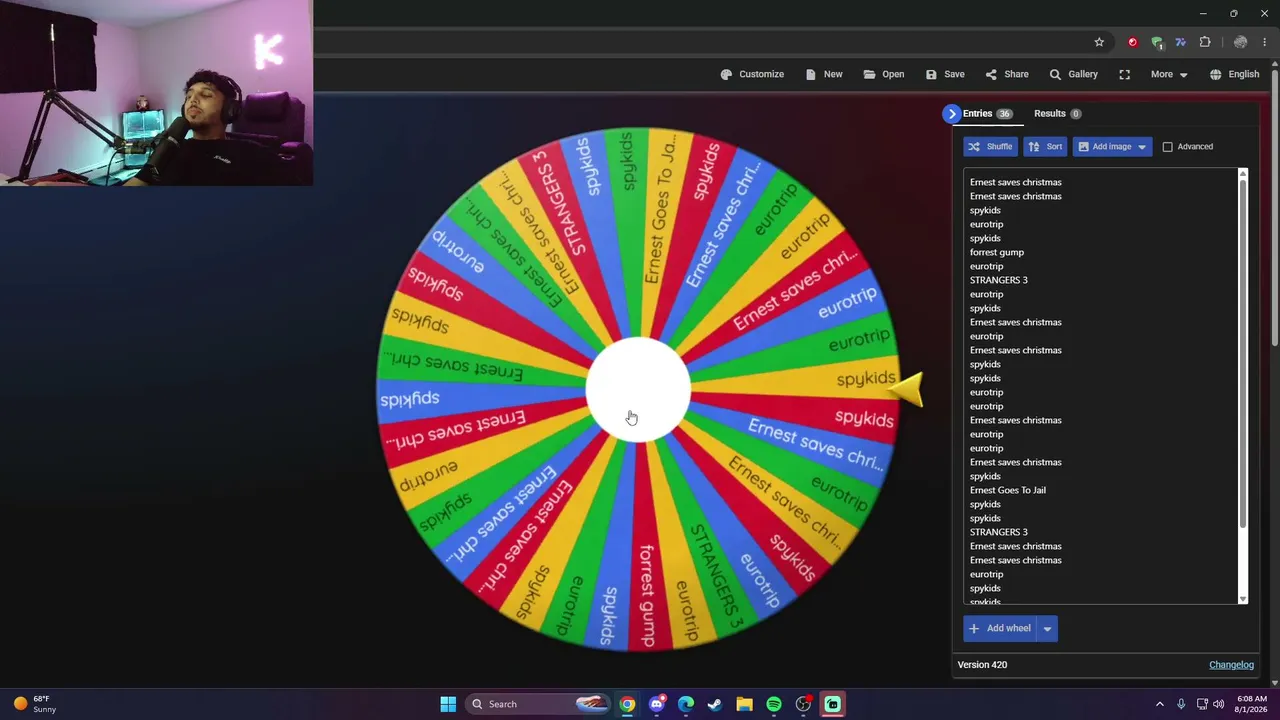The height and width of the screenshot is (720, 1280).
Task: Open the Add image dropdown
Action: [x=1112, y=147]
